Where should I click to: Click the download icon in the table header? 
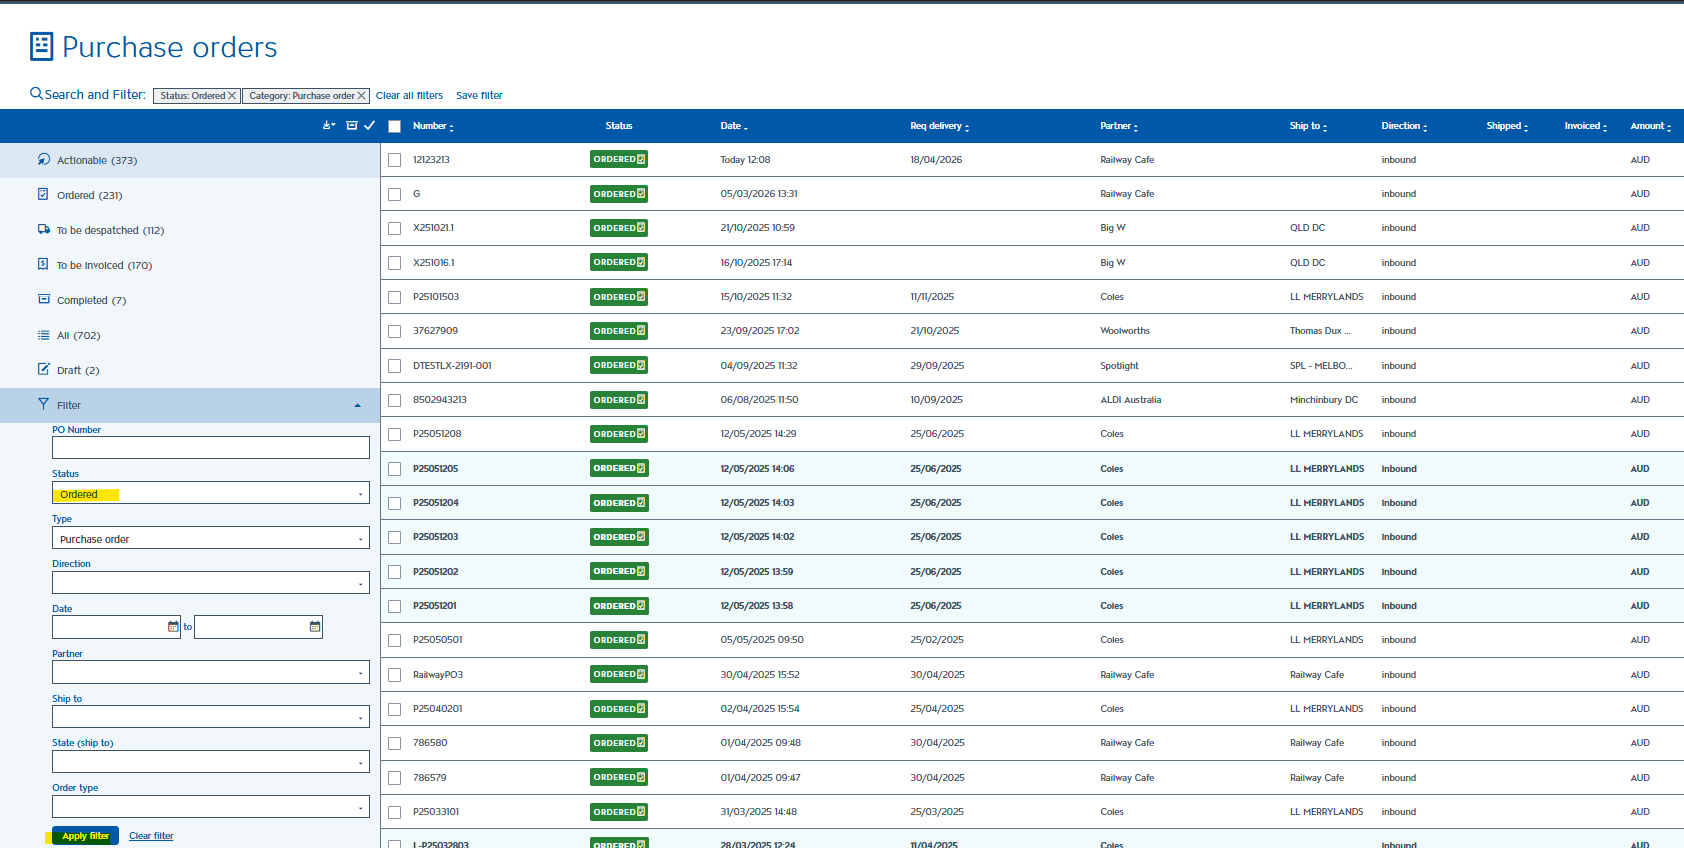coord(328,126)
